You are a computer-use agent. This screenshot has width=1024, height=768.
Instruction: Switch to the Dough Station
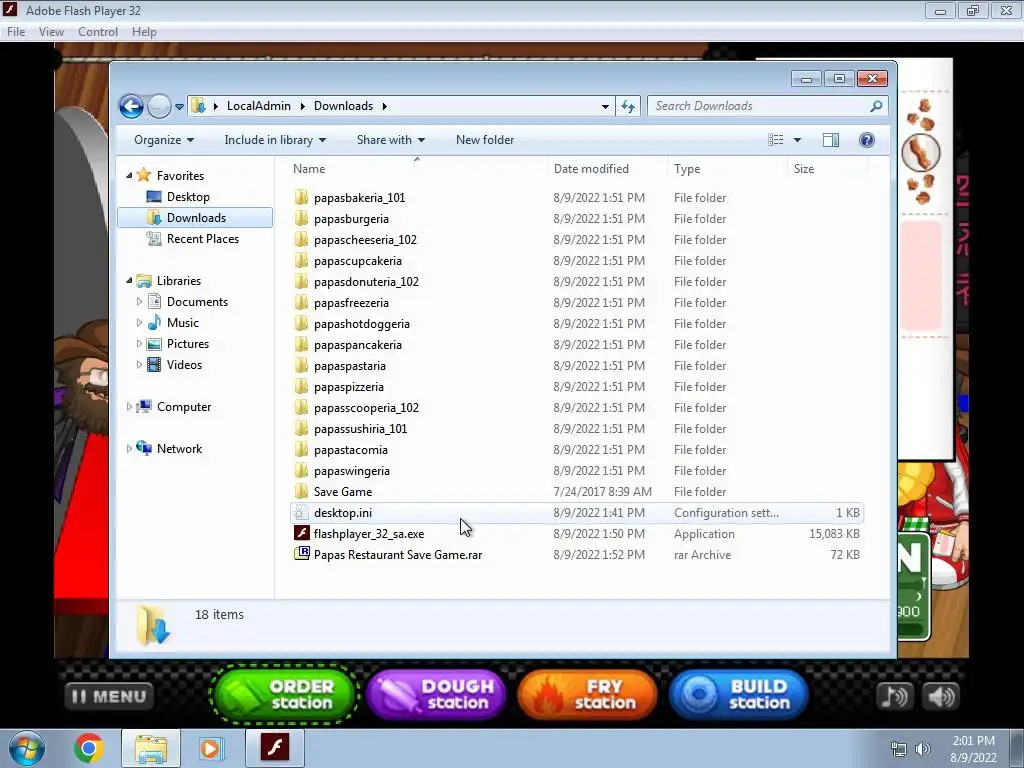click(436, 694)
